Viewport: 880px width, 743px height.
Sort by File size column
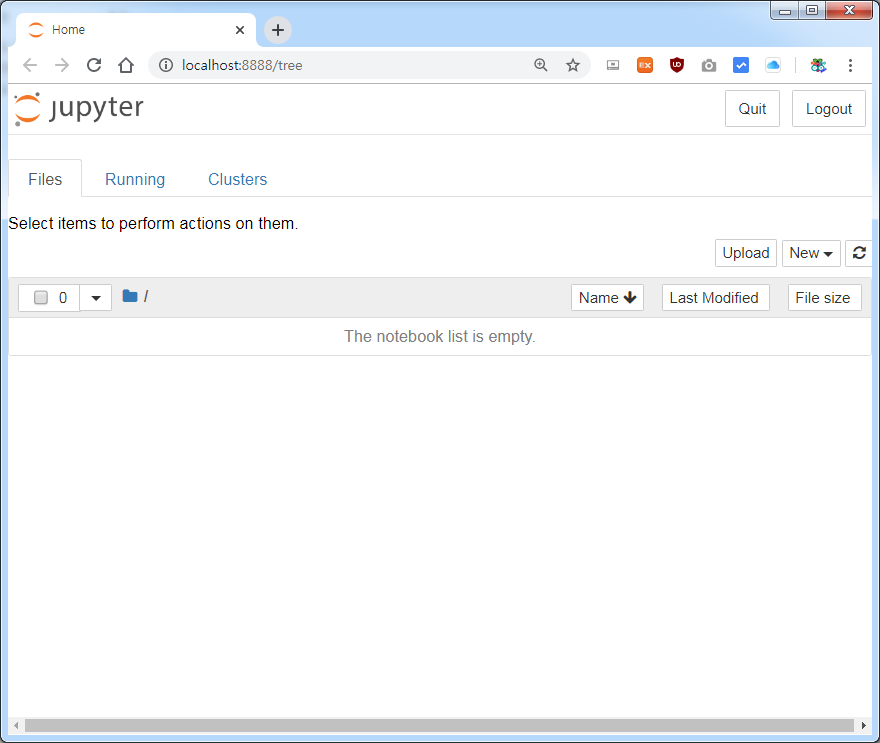point(824,297)
